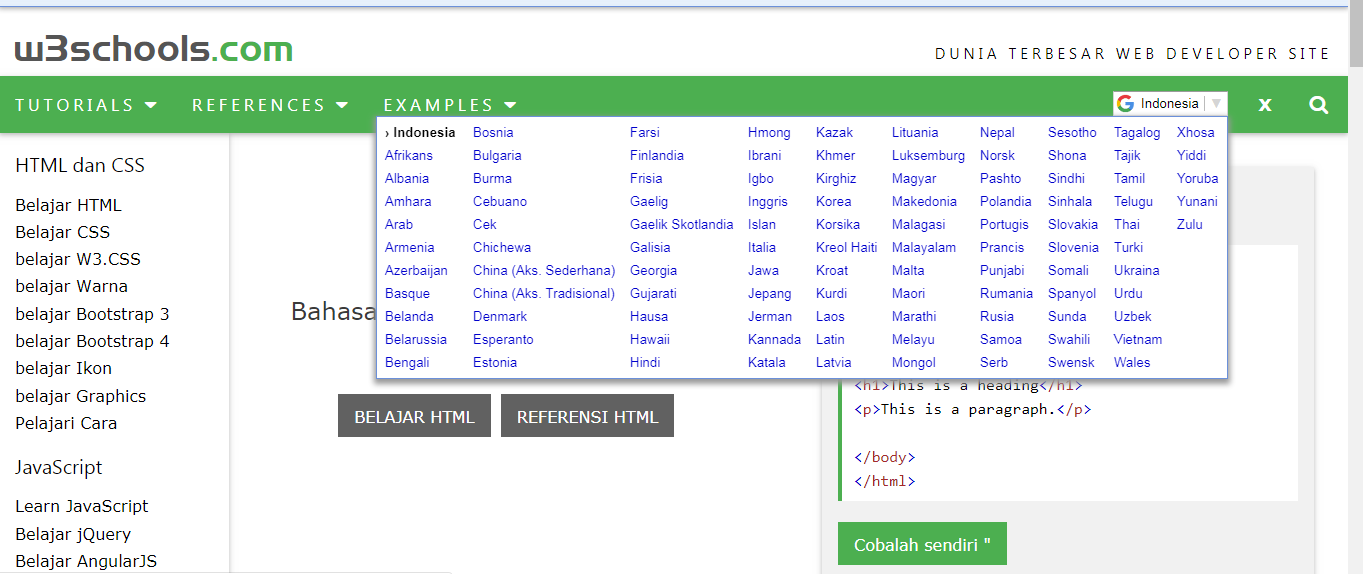1363x574 pixels.
Task: Choose Jerman in language list
Action: (x=769, y=316)
